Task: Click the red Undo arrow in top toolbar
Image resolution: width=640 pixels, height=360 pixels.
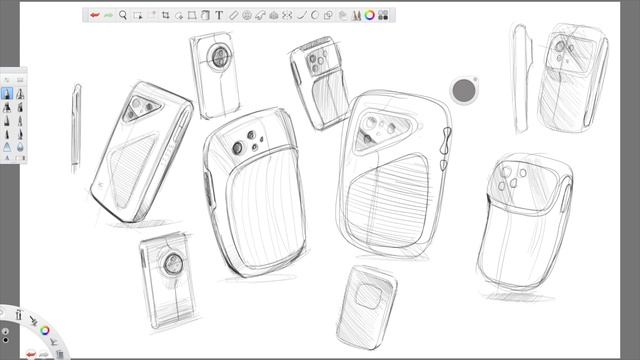Action: (x=95, y=16)
